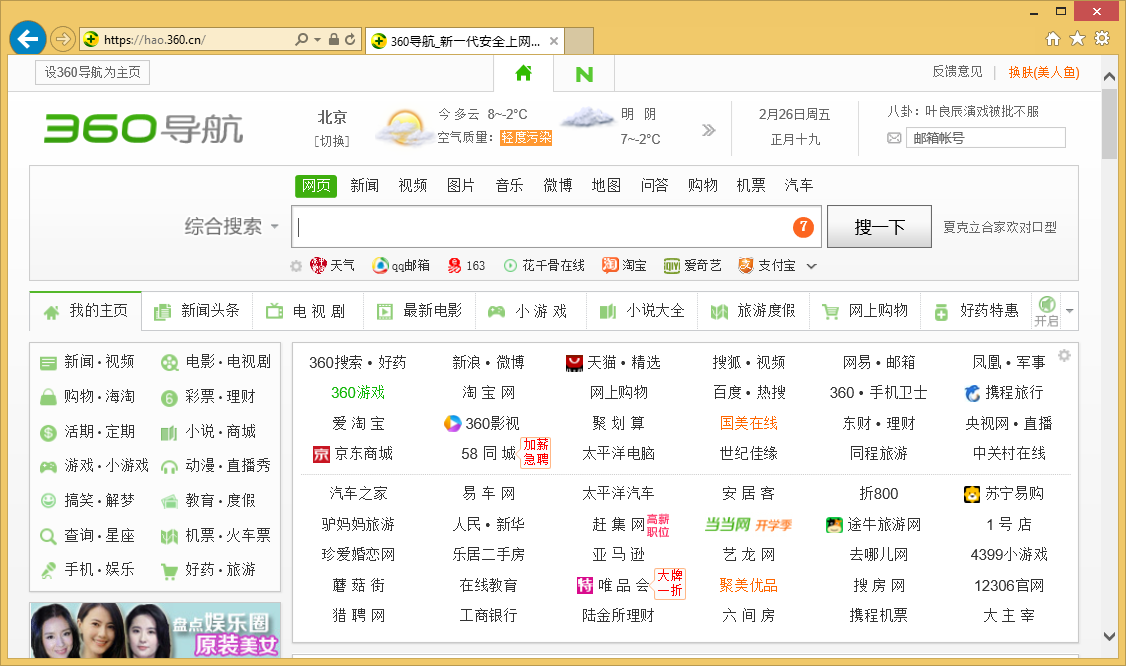Click the browser forward arrow button
This screenshot has height=666, width=1126.
[x=63, y=40]
